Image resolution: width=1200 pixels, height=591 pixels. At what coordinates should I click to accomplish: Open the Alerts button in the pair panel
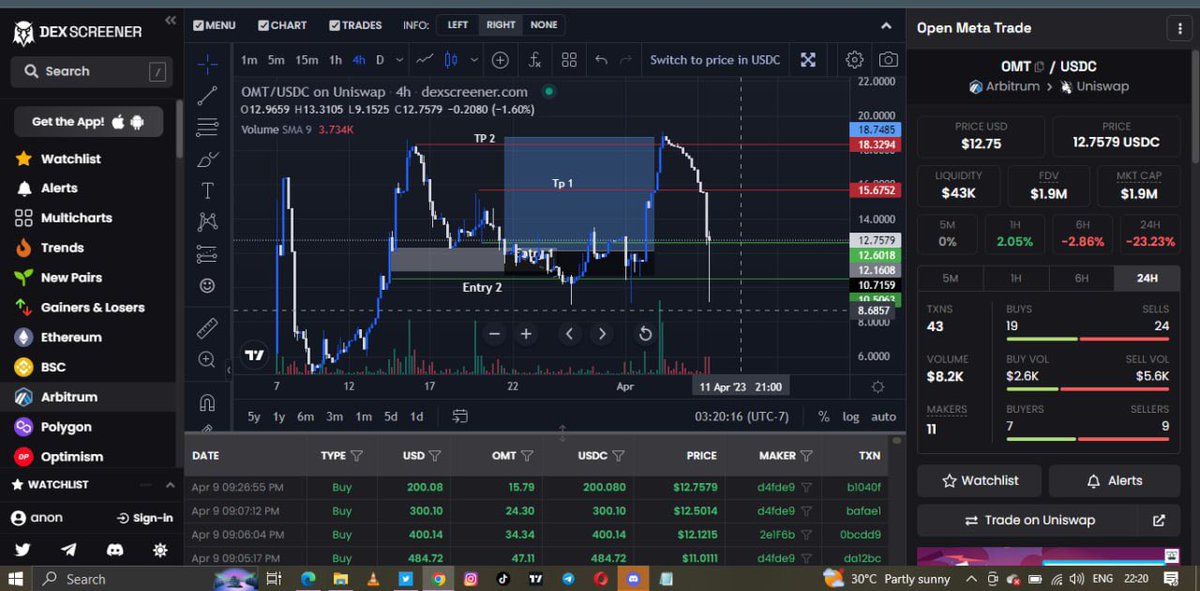point(1115,481)
